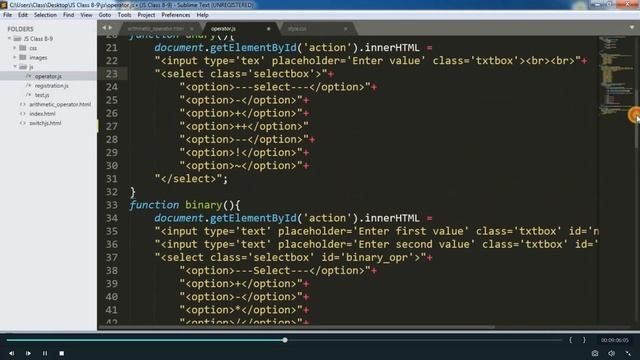
Task: Collapse the js folder
Action: 15,67
